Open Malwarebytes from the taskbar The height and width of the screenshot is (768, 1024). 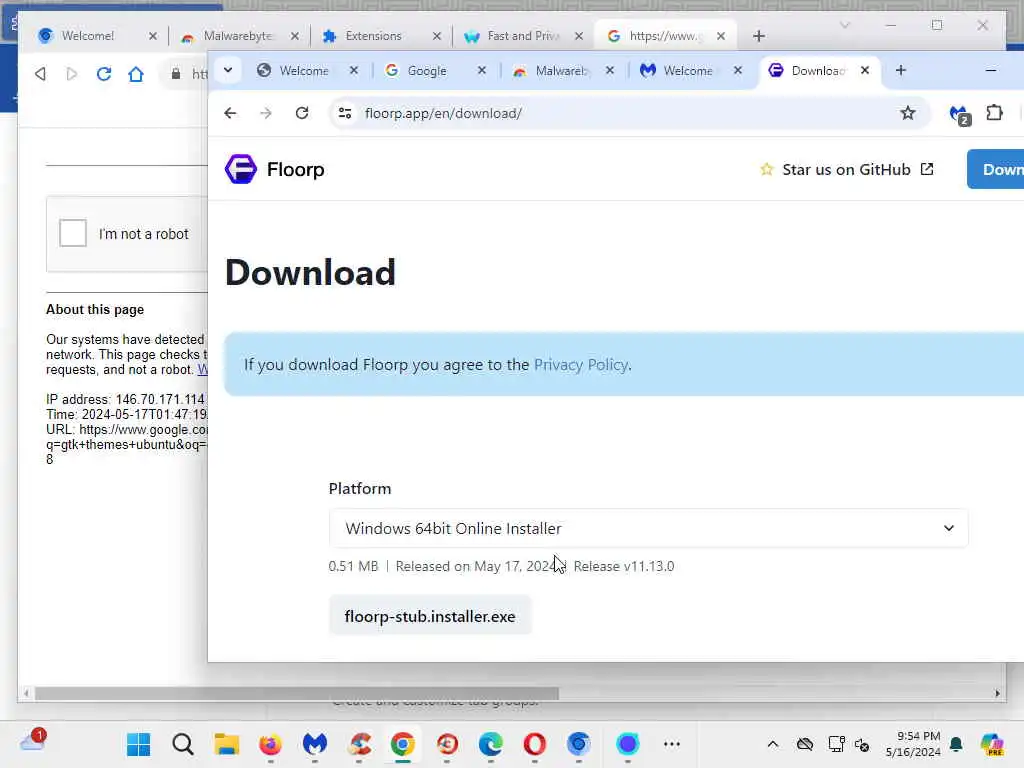[x=315, y=744]
